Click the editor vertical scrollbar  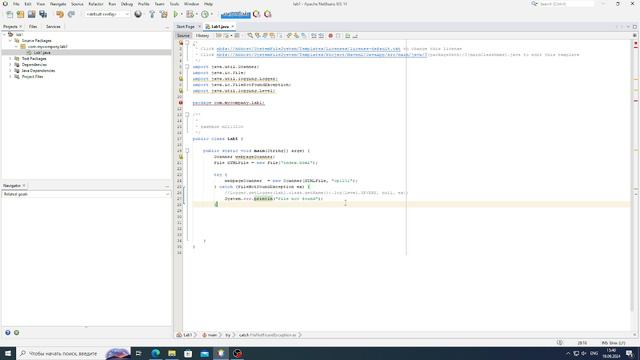632,176
